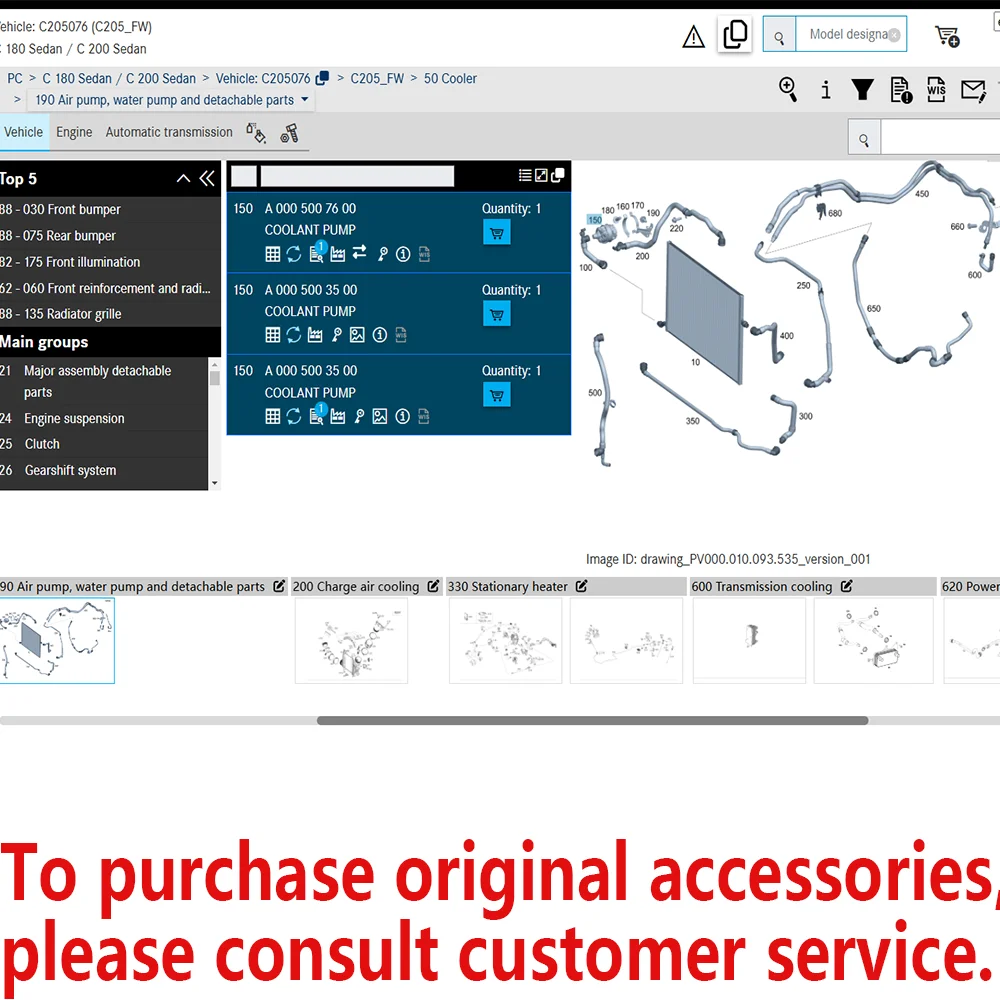Collapse the sidebar with the double left arrows
Image resolution: width=1000 pixels, height=1000 pixels.
207,179
